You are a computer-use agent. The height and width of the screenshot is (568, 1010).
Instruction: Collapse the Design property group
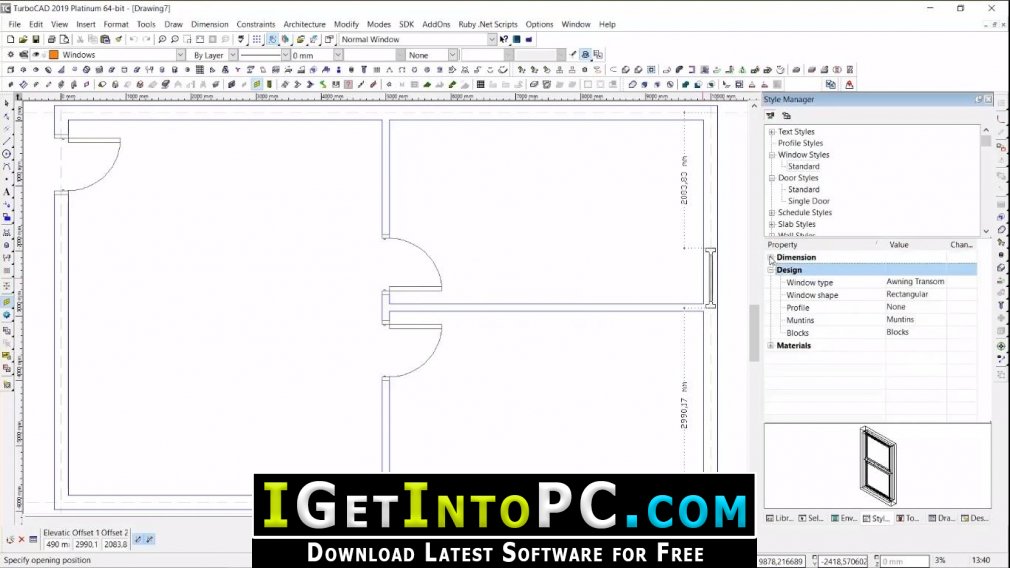(770, 270)
